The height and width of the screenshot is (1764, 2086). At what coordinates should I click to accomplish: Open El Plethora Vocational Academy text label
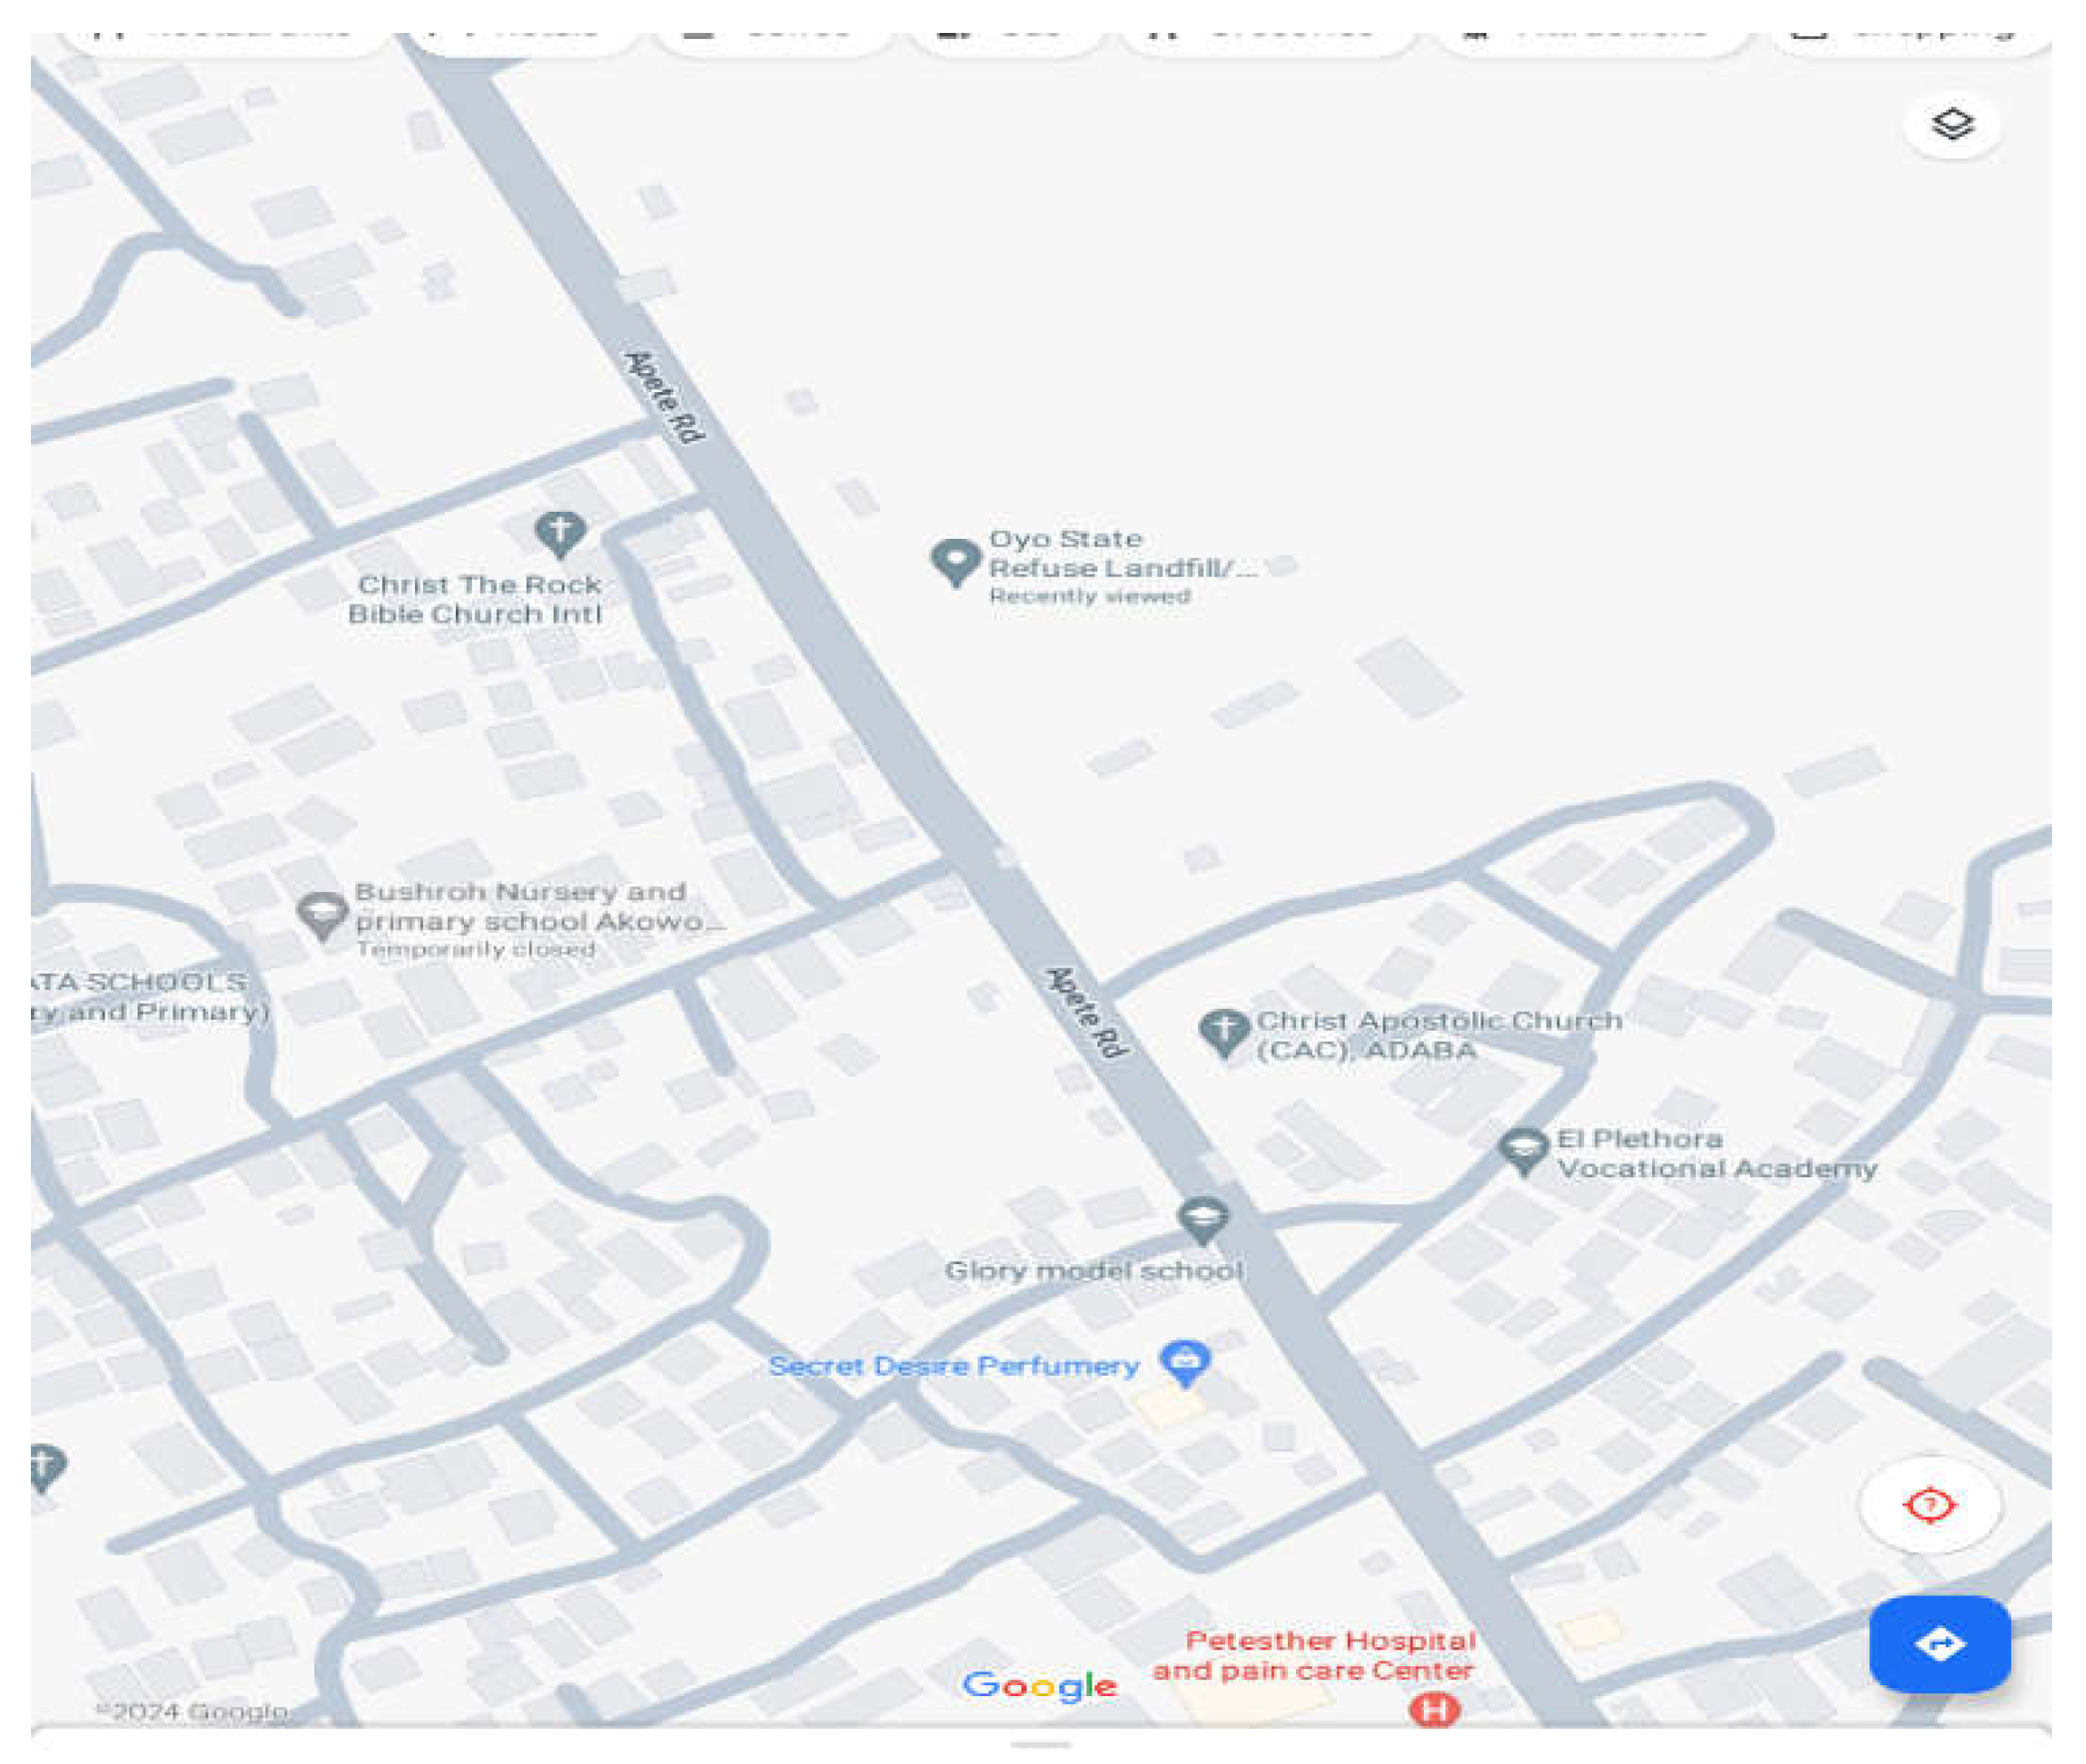coord(1715,1154)
